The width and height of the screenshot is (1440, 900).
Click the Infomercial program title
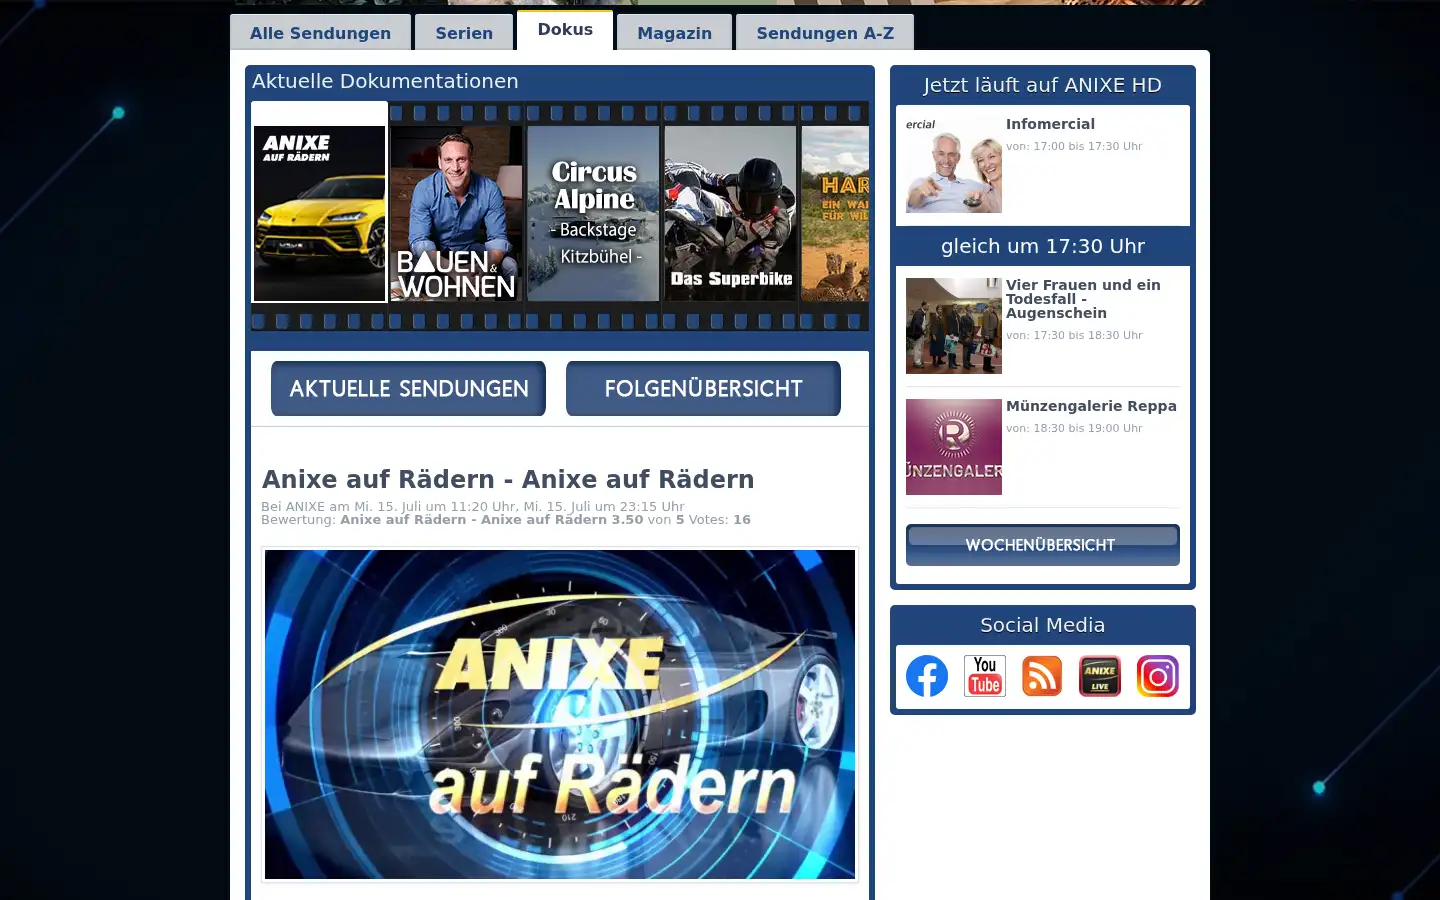pos(1050,124)
